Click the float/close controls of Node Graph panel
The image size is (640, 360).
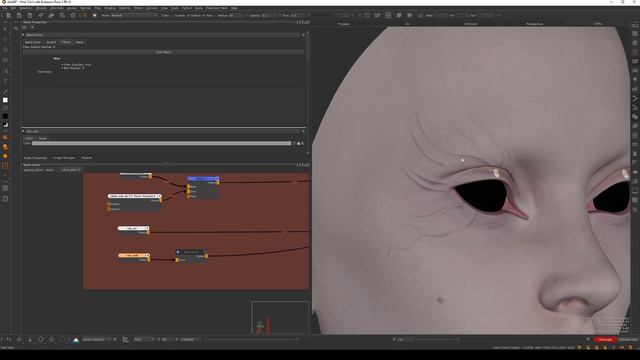[303, 165]
